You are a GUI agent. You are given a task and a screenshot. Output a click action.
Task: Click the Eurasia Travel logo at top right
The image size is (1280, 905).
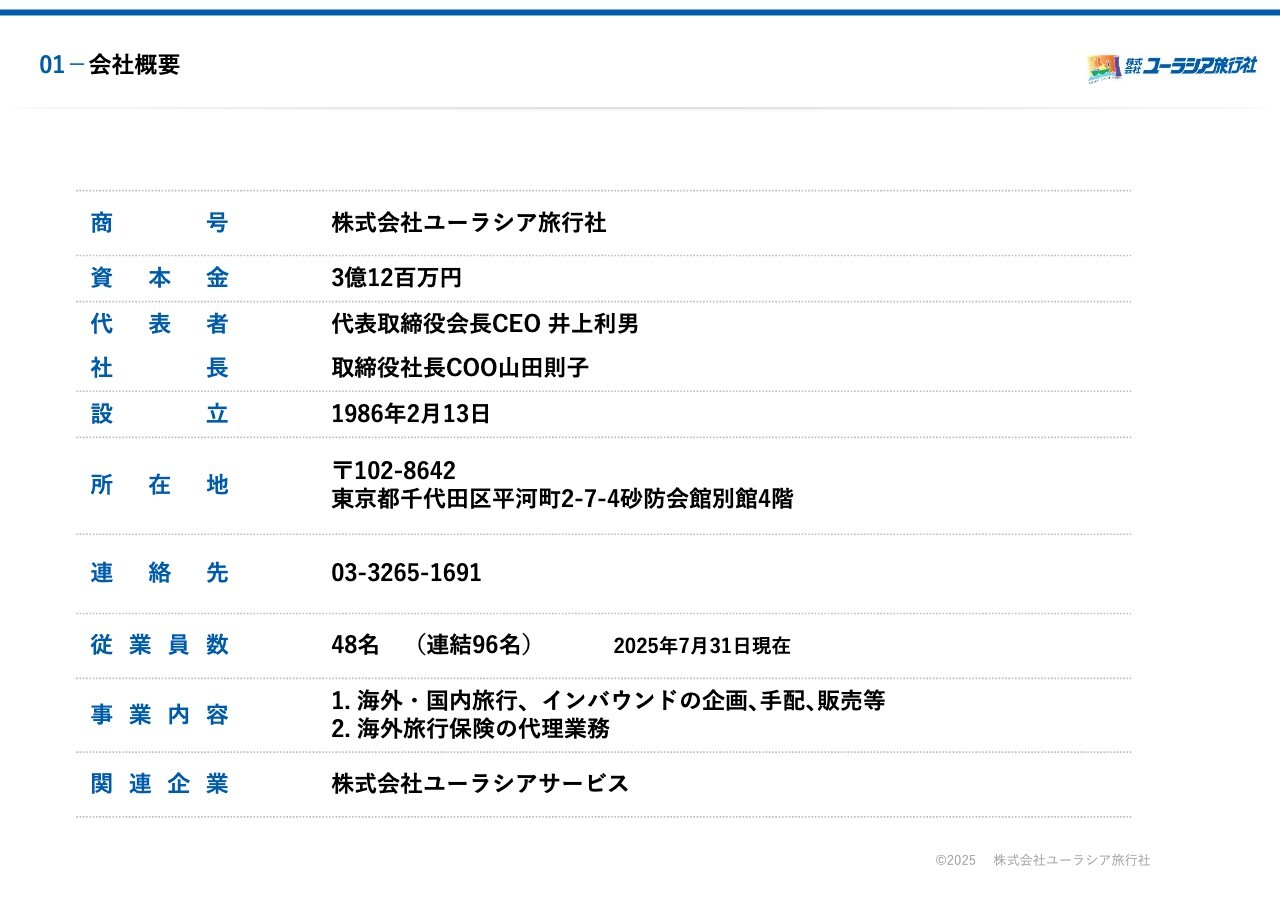pos(1171,67)
